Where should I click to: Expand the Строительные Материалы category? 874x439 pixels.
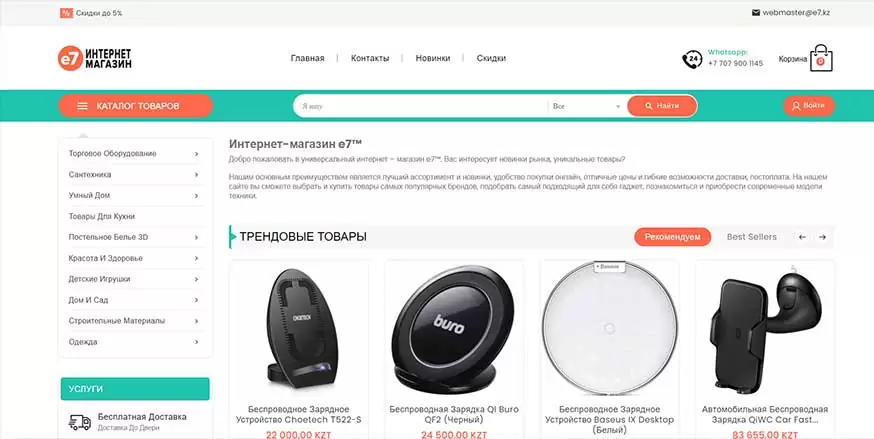134,321
